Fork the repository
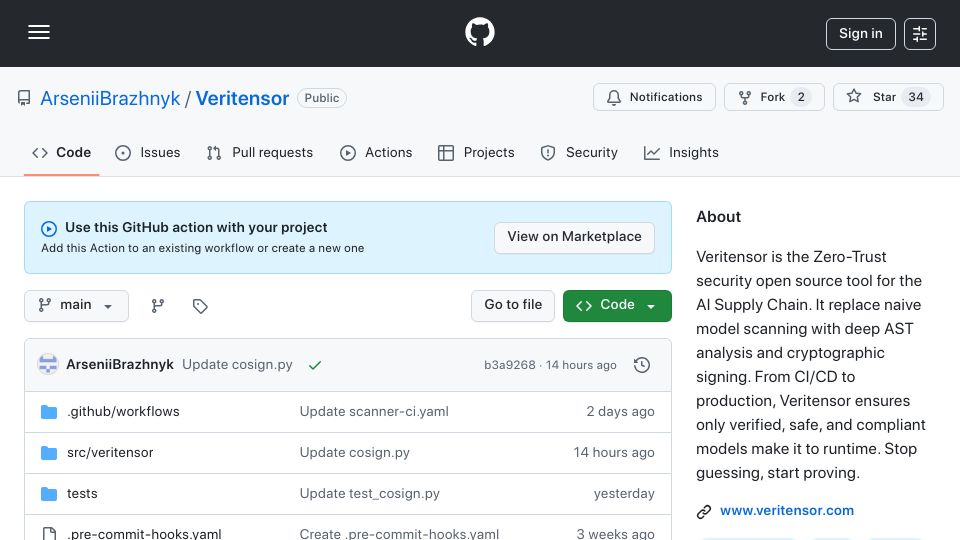This screenshot has height=540, width=960. [774, 97]
